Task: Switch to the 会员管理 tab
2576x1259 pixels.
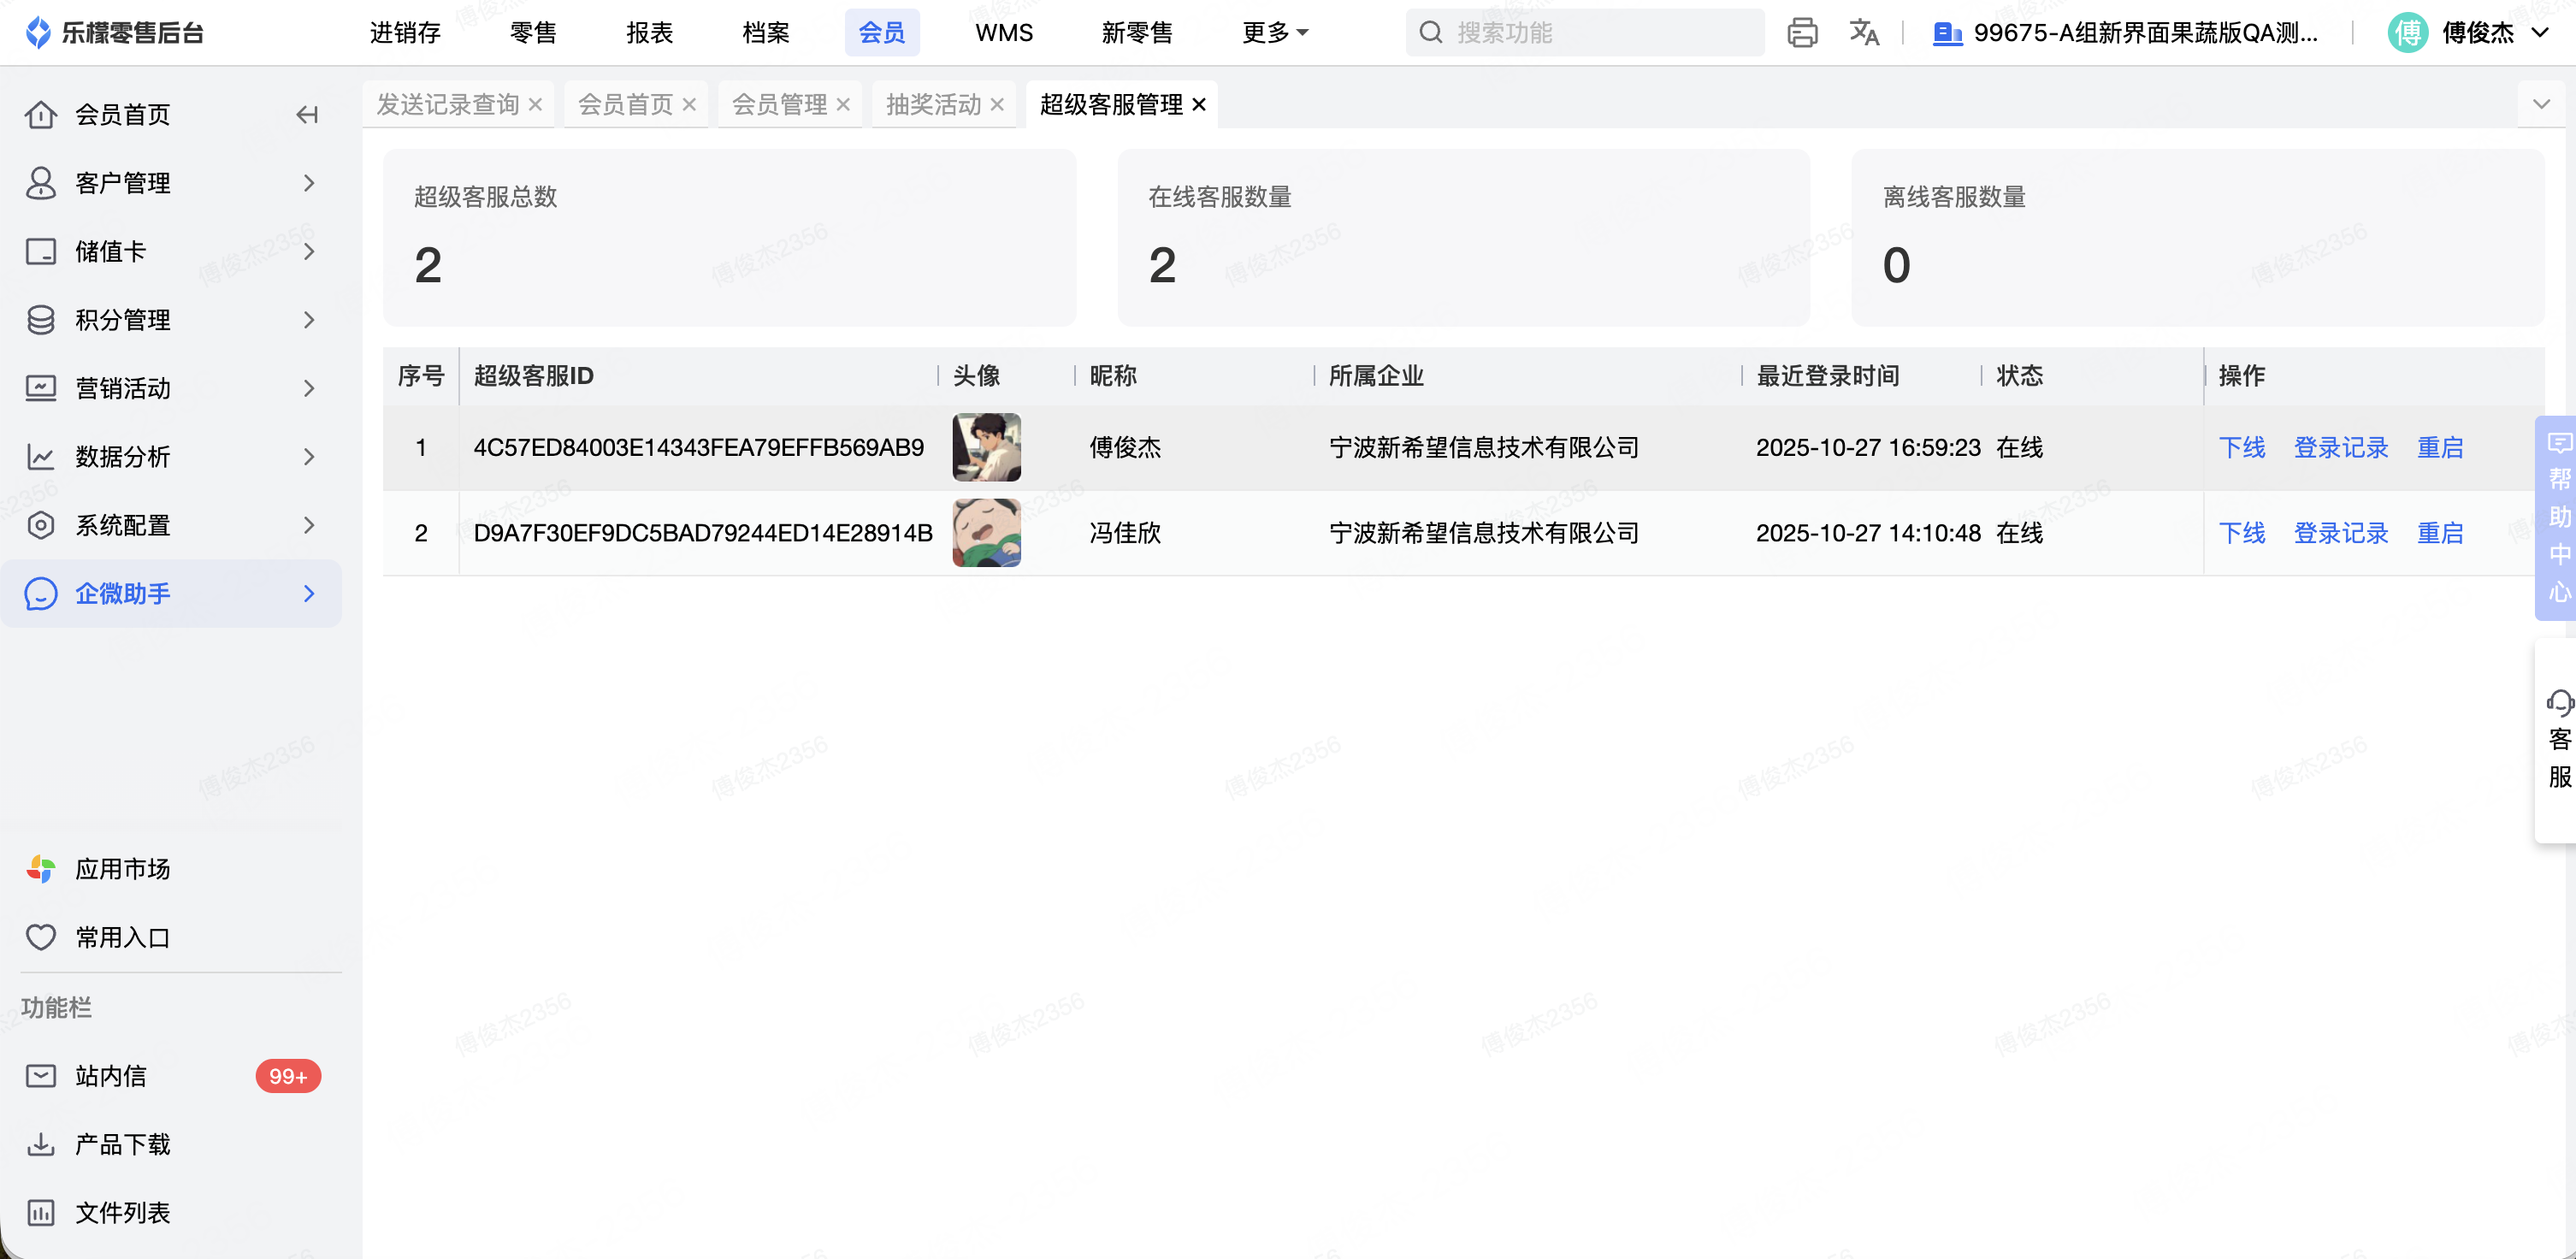Action: click(779, 104)
